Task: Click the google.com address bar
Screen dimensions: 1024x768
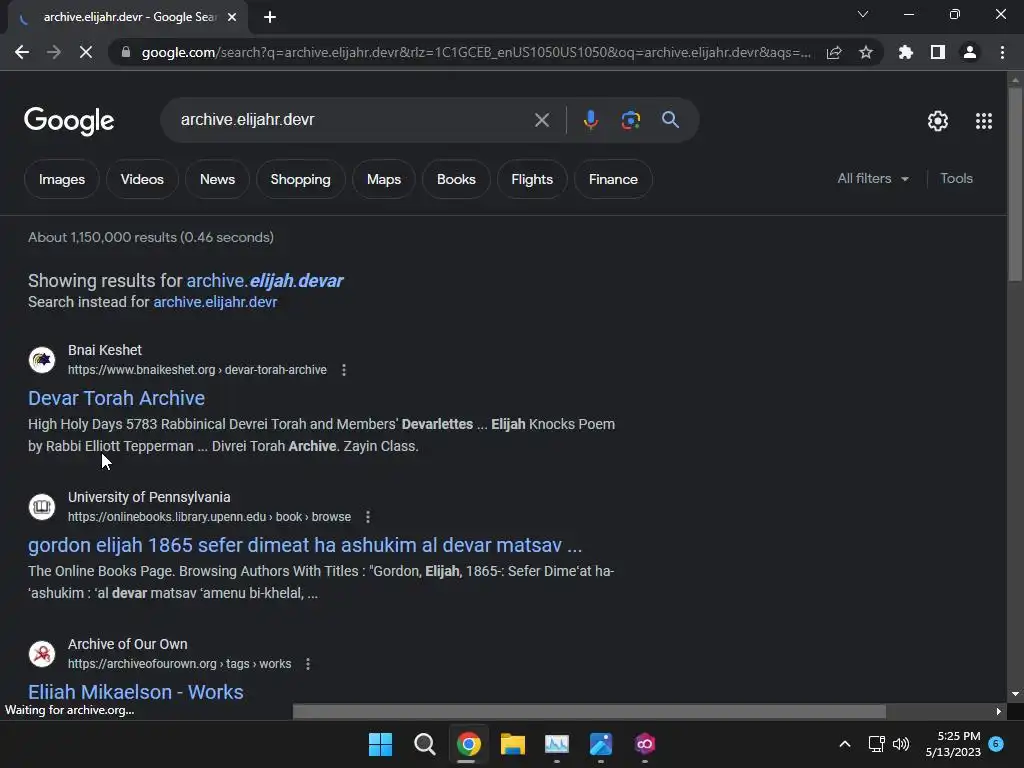Action: (476, 52)
